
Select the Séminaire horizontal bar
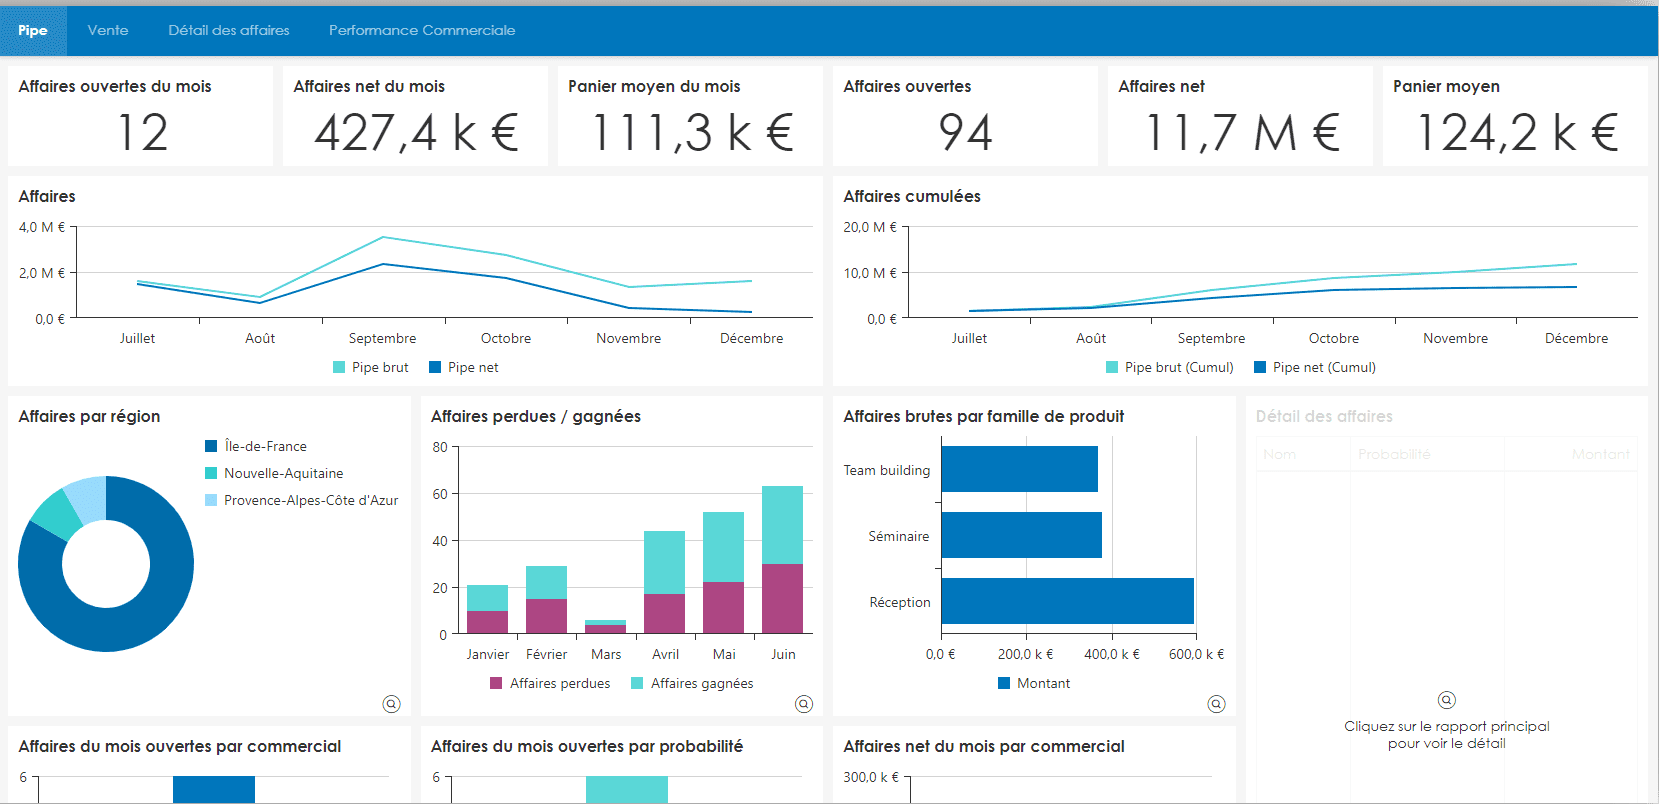[1021, 535]
